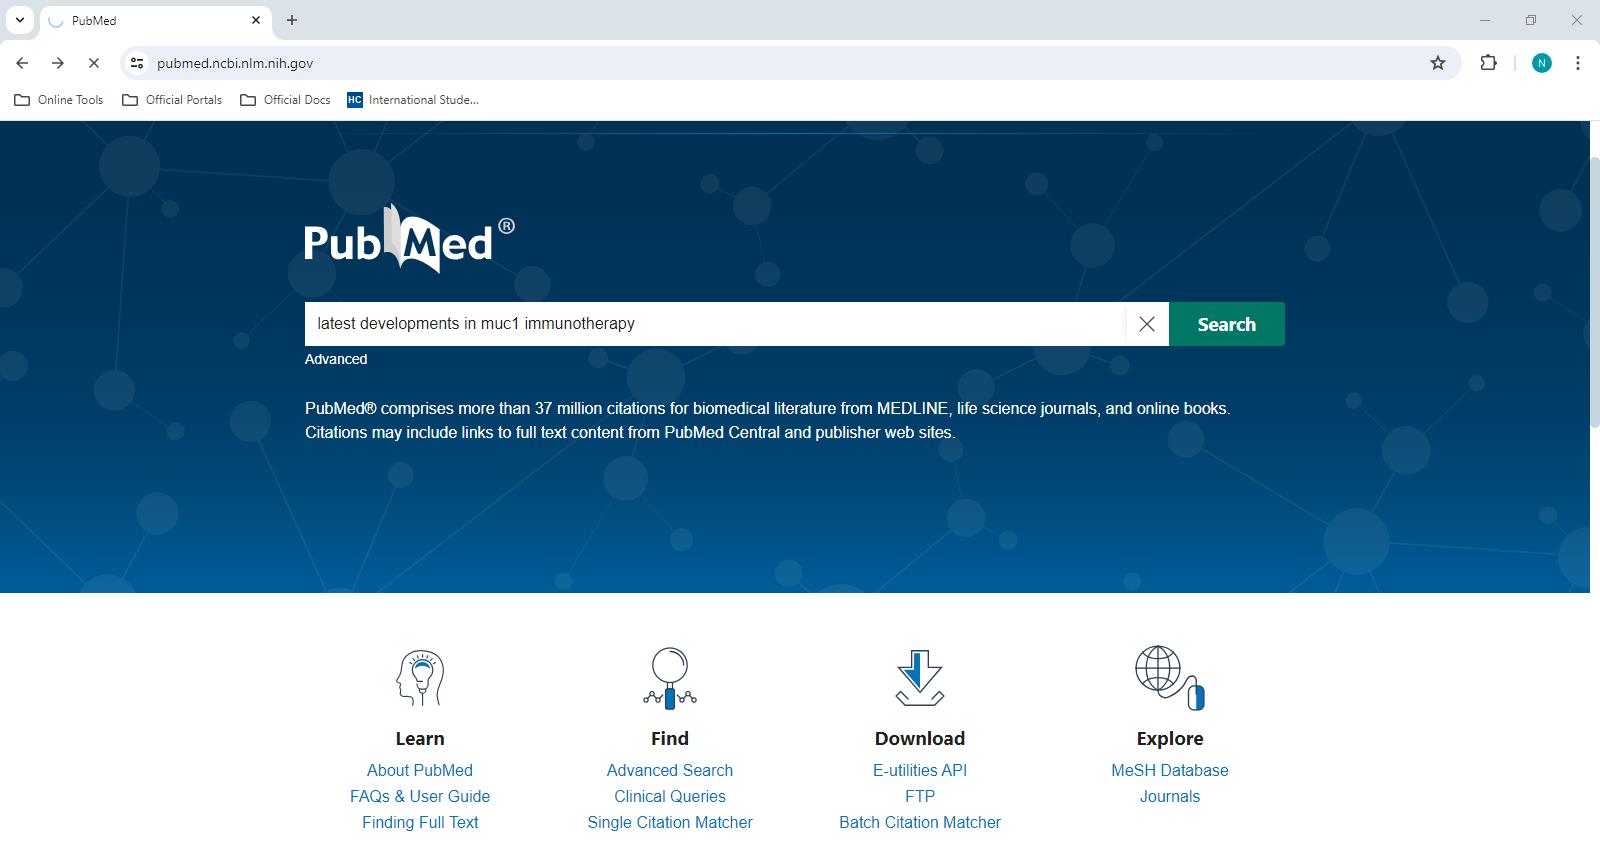
Task: Open Finding Full Text link
Action: [420, 822]
